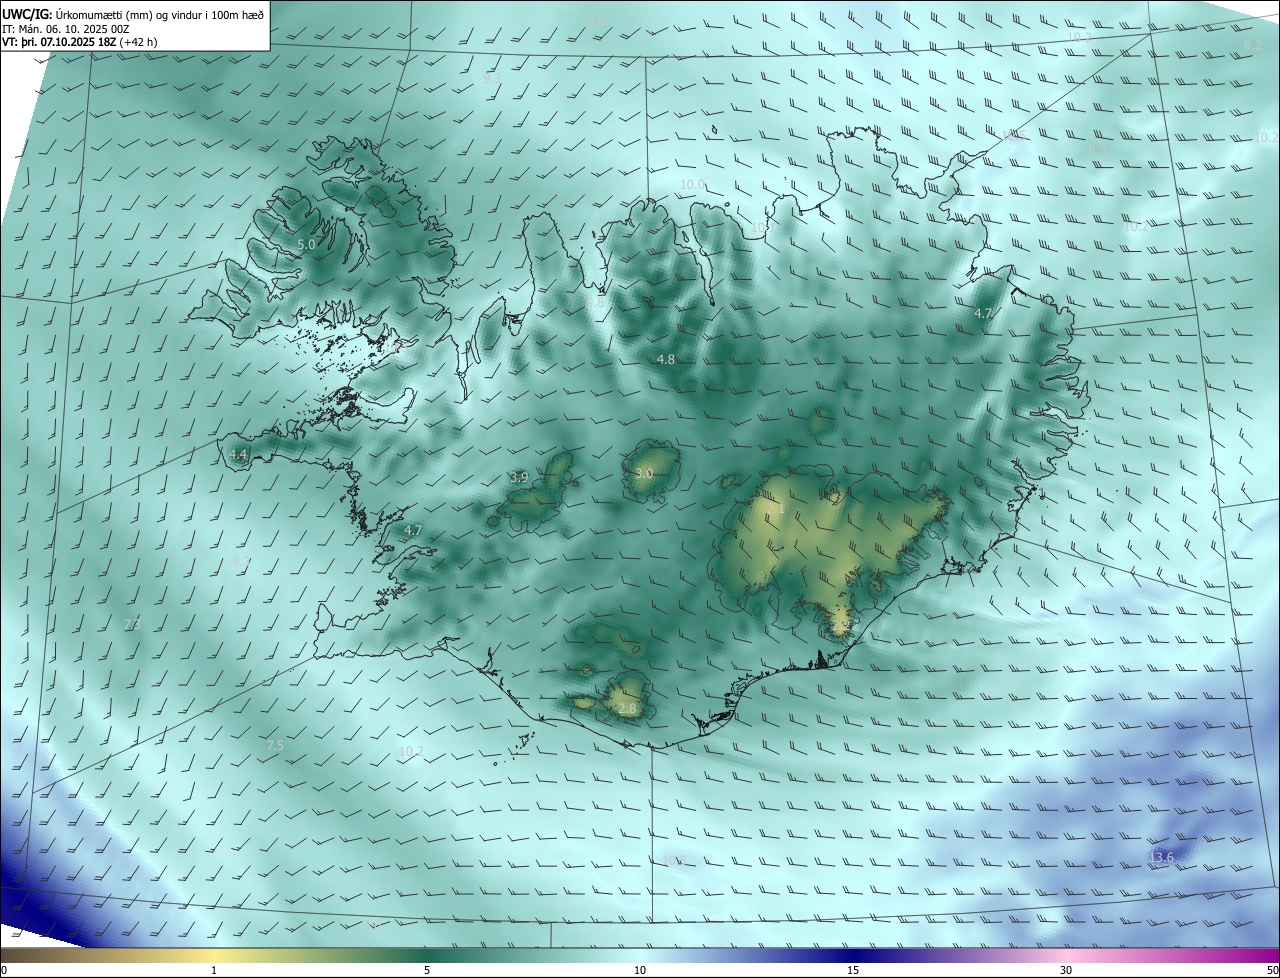Click the 7.3 value off the west coast
Image resolution: width=1280 pixels, height=978 pixels.
(132, 624)
